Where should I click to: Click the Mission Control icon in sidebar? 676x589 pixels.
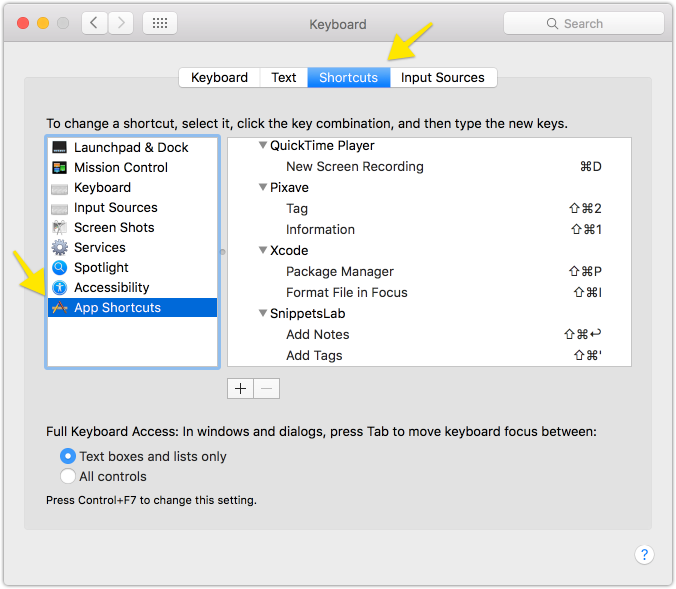[59, 167]
